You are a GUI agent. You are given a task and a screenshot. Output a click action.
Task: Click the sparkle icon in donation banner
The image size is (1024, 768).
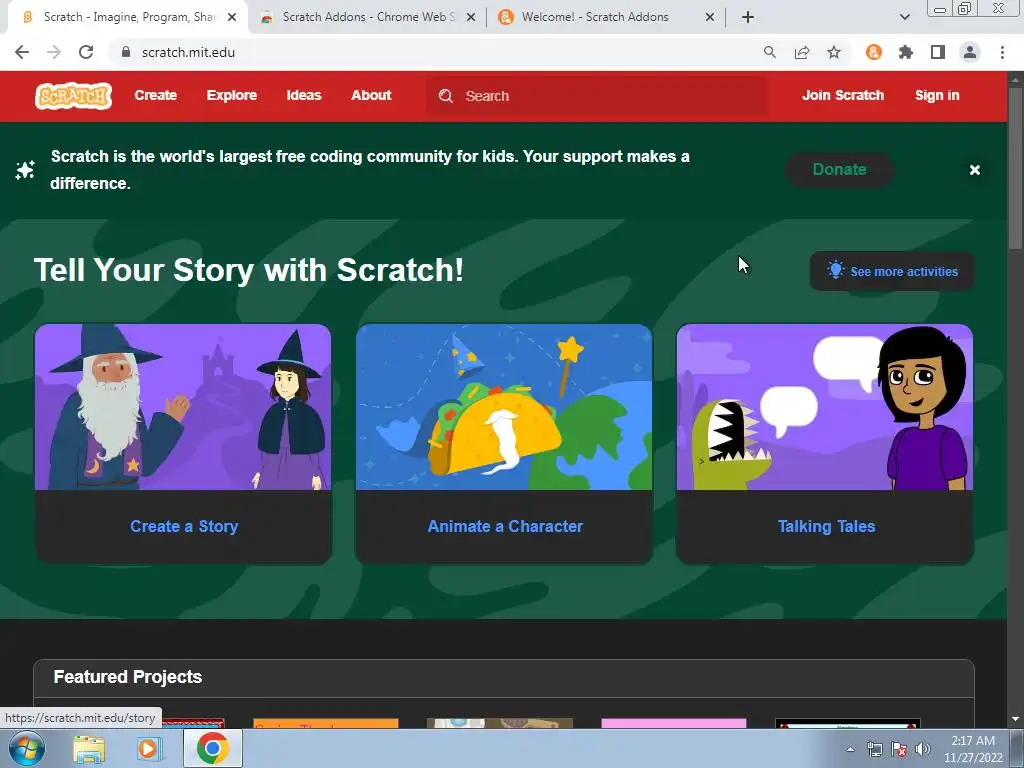pos(25,170)
